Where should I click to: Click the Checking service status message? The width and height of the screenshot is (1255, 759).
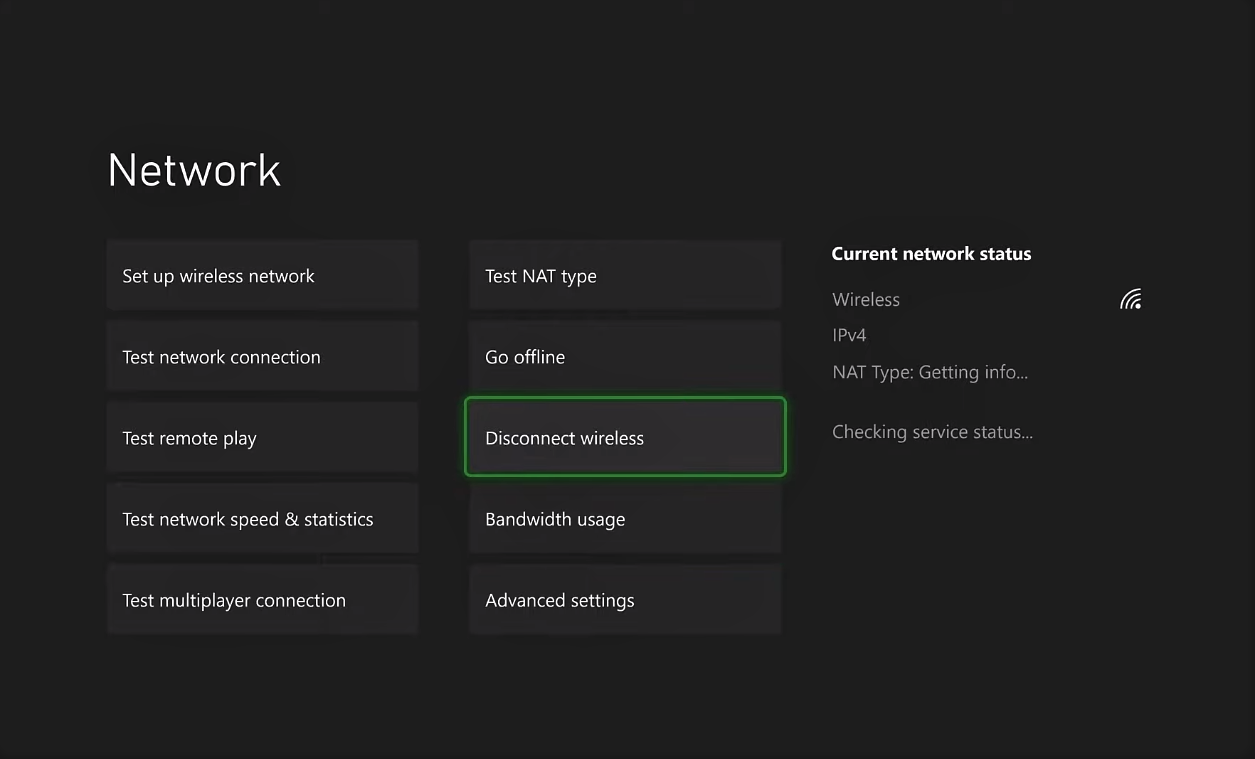point(932,432)
